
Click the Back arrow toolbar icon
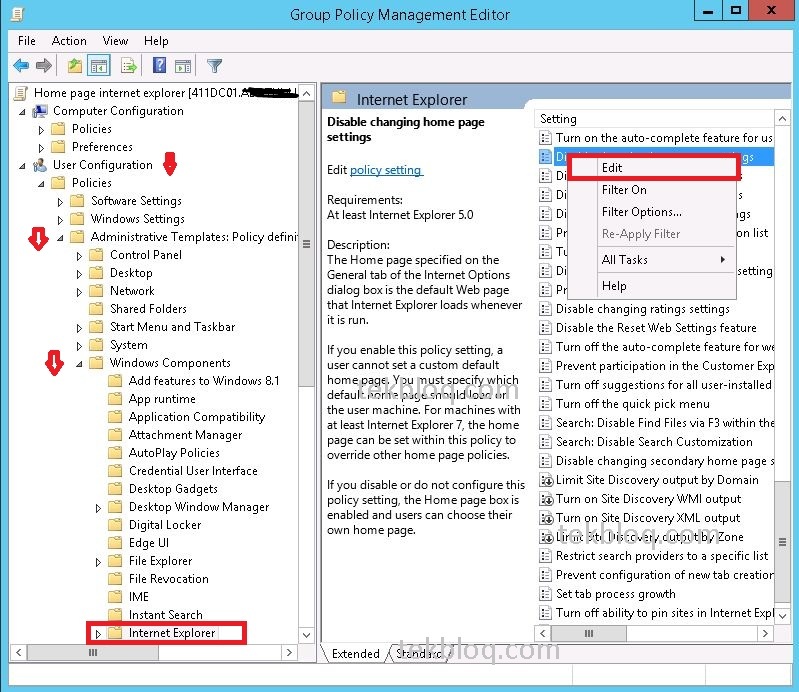pos(21,66)
